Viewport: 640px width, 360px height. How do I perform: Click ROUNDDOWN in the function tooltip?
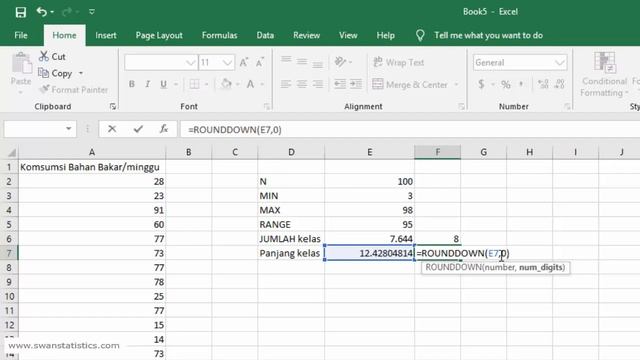coord(453,268)
